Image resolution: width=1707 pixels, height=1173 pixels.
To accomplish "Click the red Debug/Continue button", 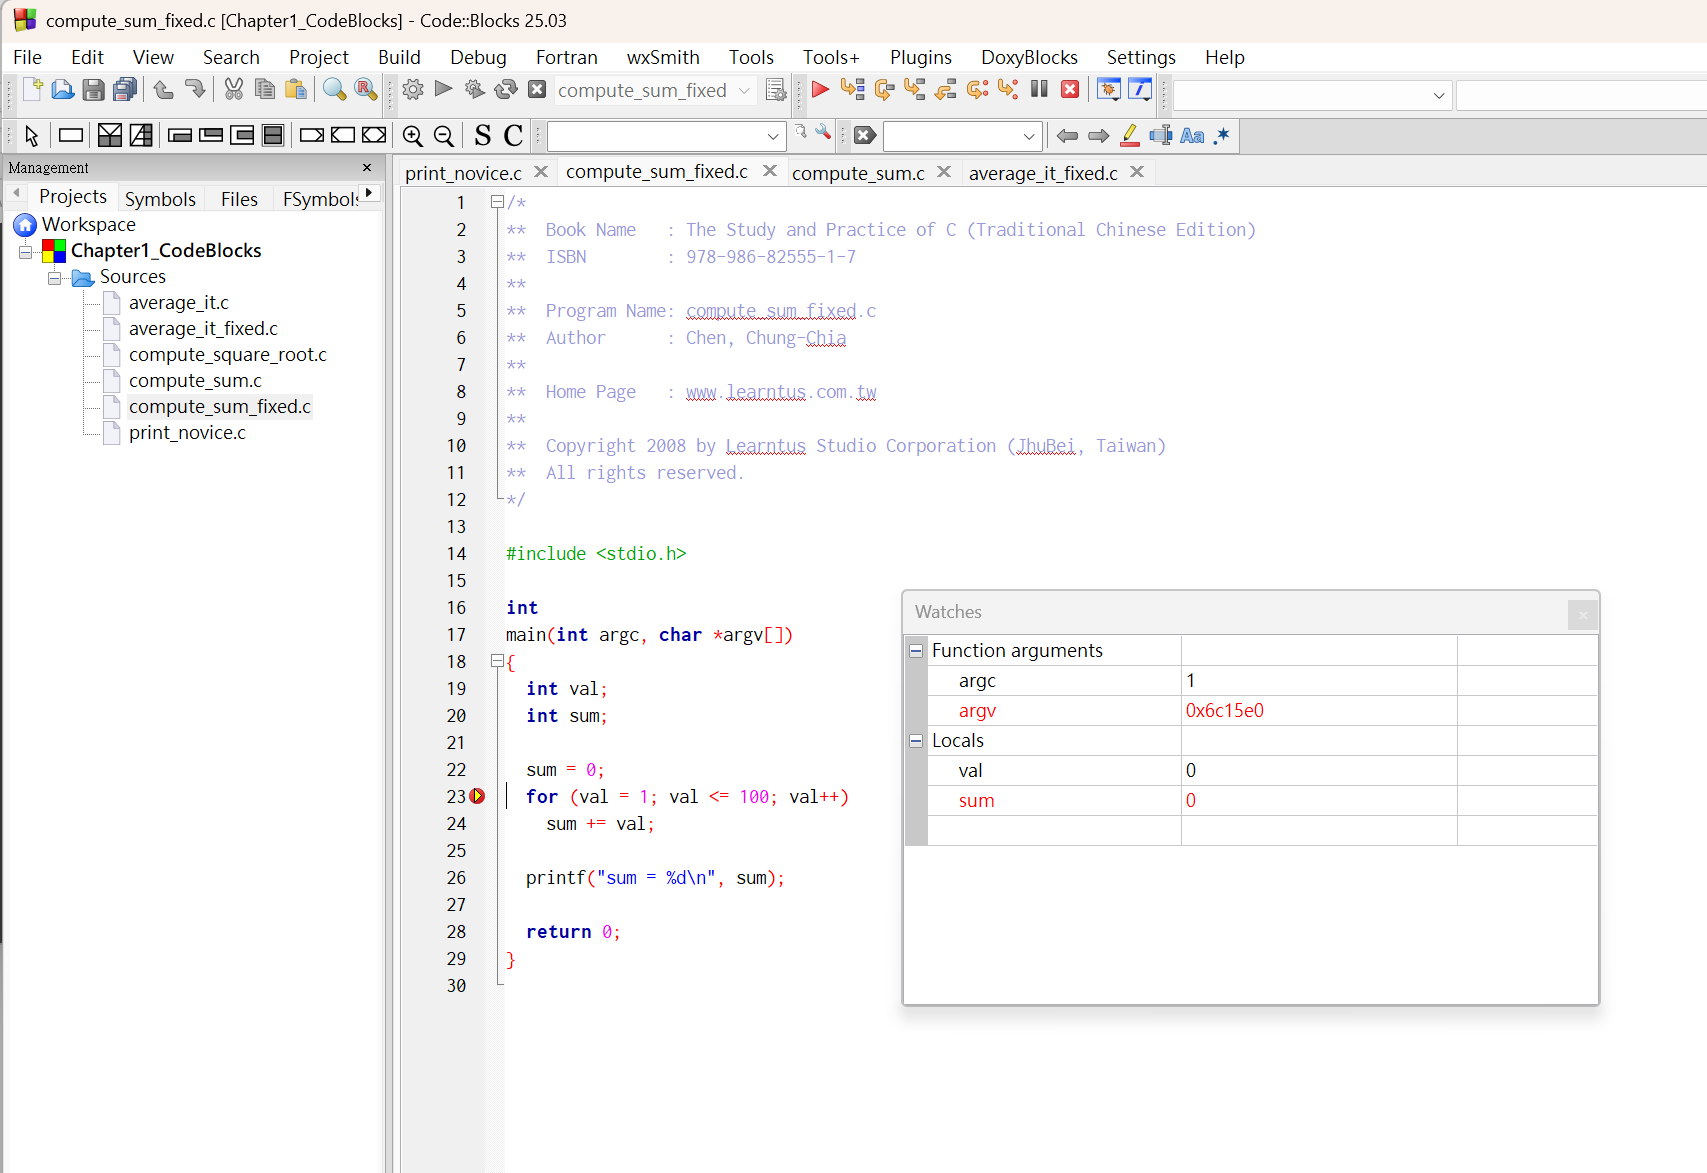I will coord(820,90).
